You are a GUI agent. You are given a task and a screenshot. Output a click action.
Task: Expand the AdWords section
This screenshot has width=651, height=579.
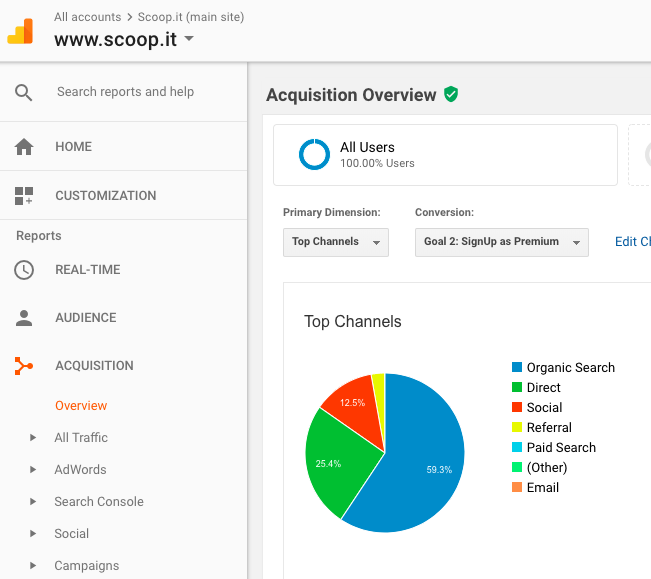33,469
